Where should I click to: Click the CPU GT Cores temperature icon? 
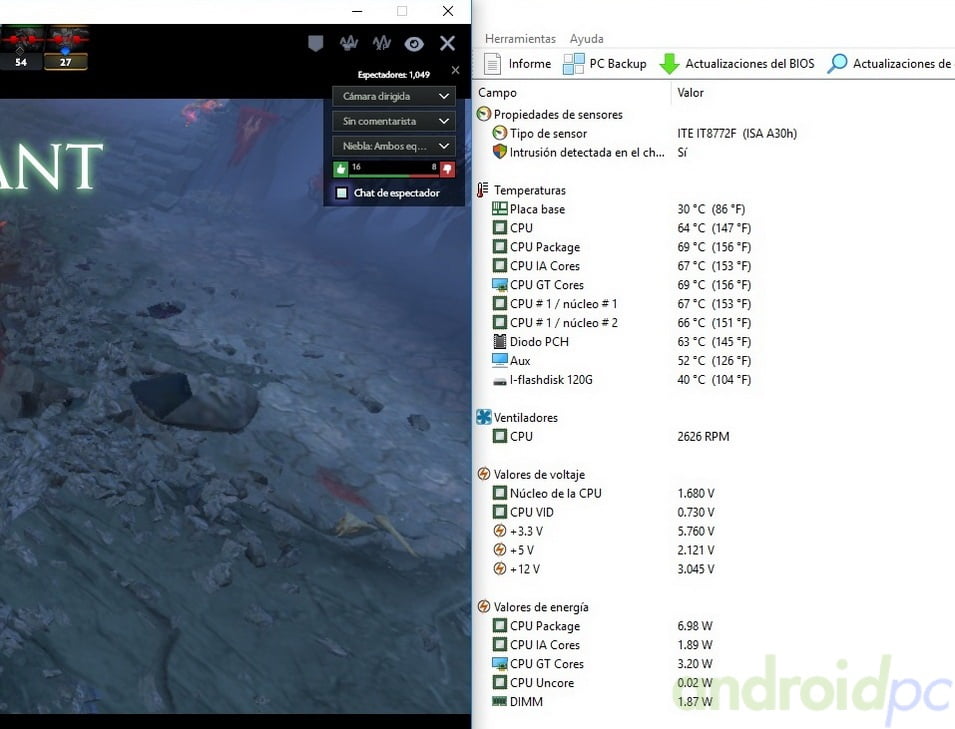pos(499,284)
